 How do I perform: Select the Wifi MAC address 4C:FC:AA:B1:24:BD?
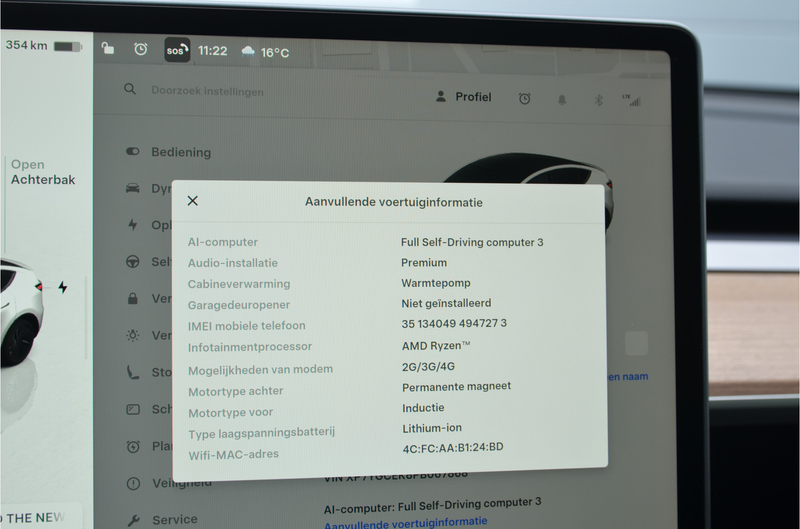pyautogui.click(x=453, y=448)
